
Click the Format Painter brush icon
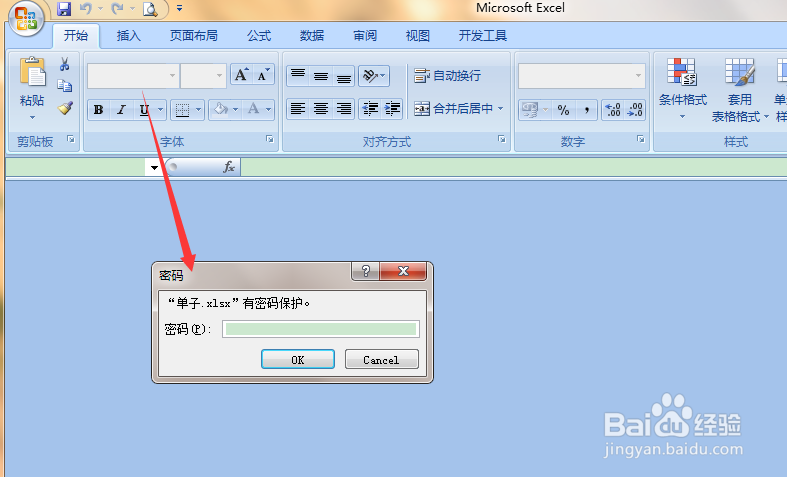[x=65, y=107]
